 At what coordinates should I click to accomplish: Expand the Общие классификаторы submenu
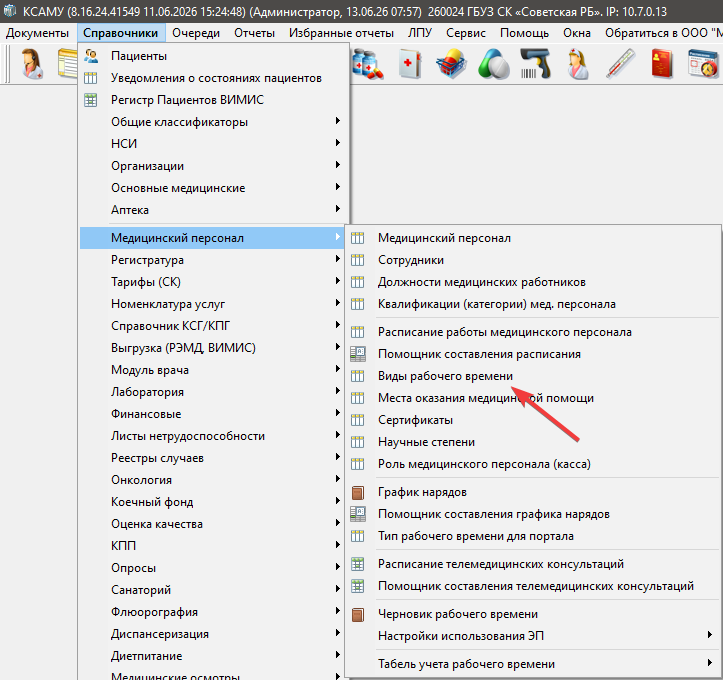pyautogui.click(x=212, y=122)
